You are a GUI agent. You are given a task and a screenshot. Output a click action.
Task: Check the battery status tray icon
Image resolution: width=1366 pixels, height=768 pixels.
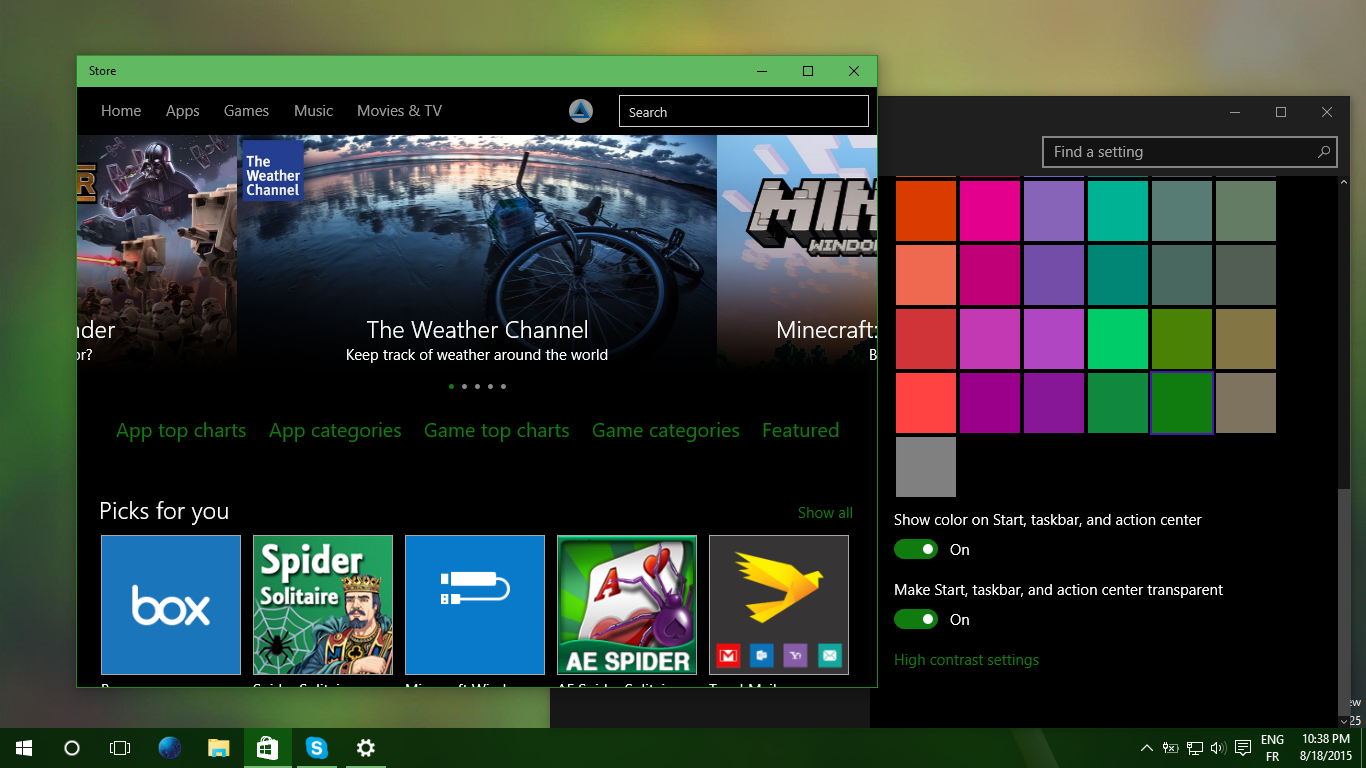pos(1171,748)
